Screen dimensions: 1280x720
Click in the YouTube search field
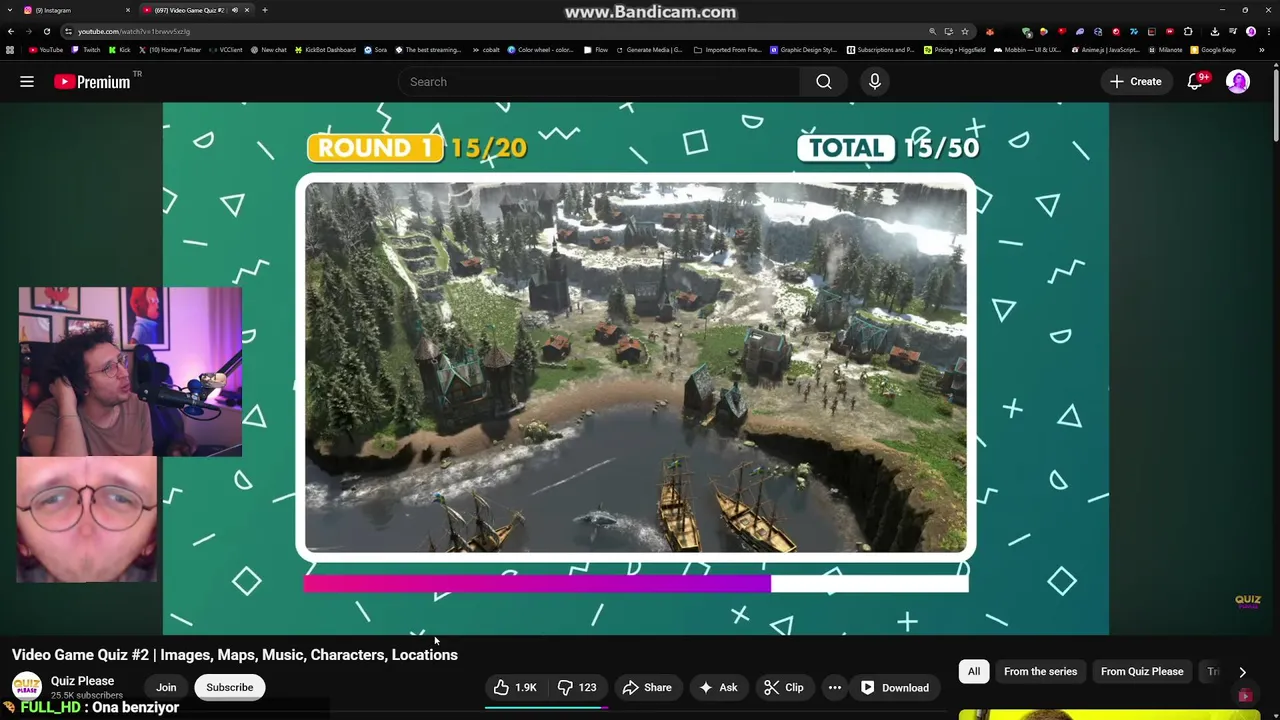(x=598, y=82)
